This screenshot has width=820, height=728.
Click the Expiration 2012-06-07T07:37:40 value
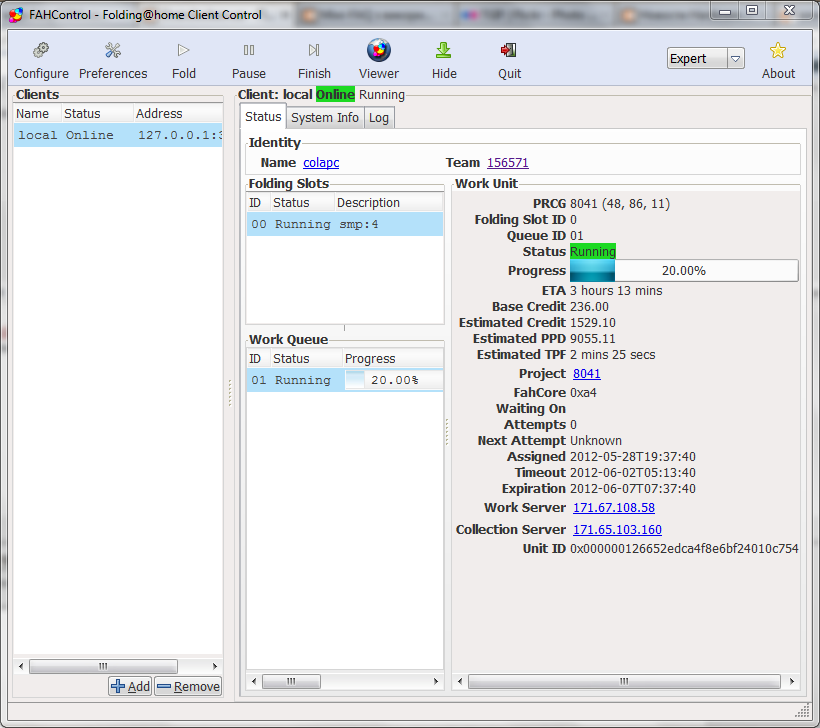pyautogui.click(x=633, y=488)
